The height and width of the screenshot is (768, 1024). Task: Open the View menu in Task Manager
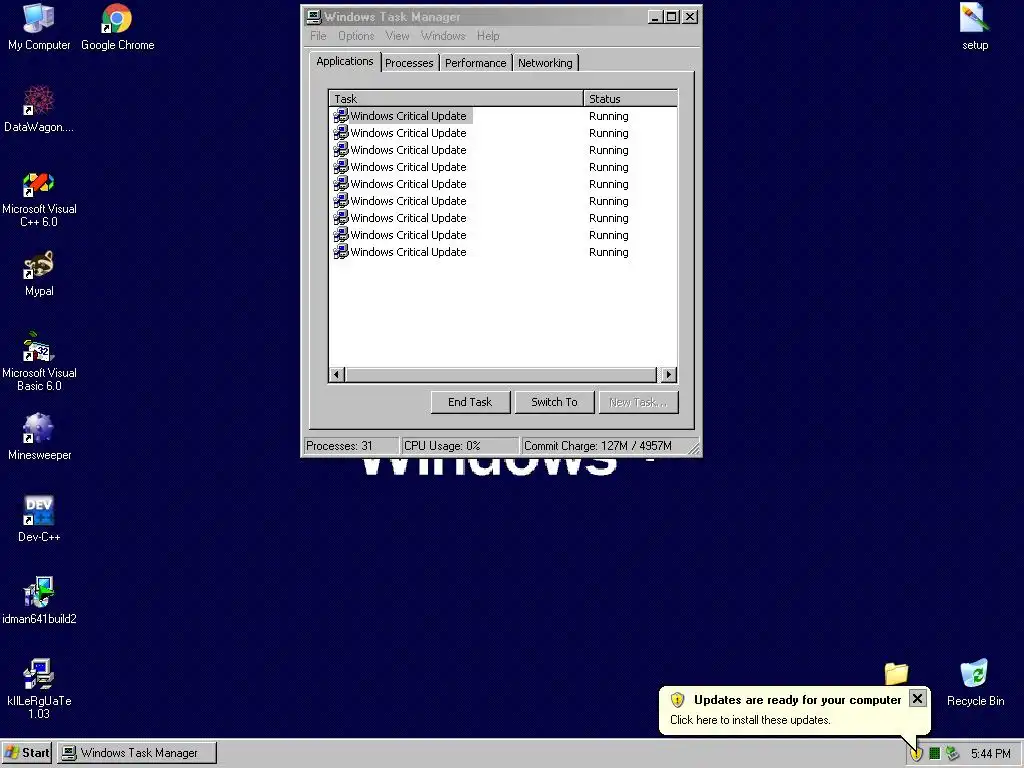click(x=397, y=36)
